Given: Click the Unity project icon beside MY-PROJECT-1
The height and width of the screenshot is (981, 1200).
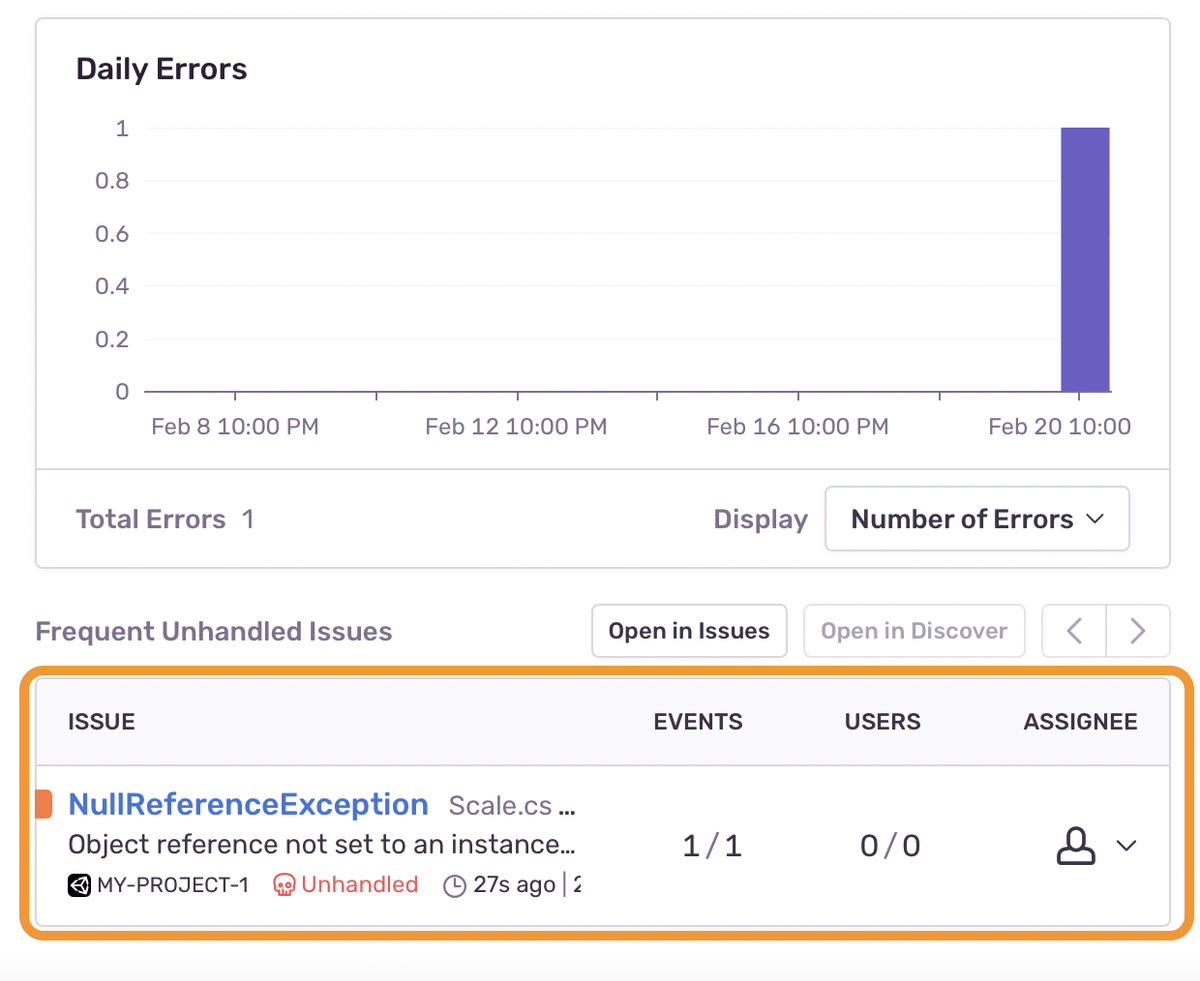Looking at the screenshot, I should (79, 885).
